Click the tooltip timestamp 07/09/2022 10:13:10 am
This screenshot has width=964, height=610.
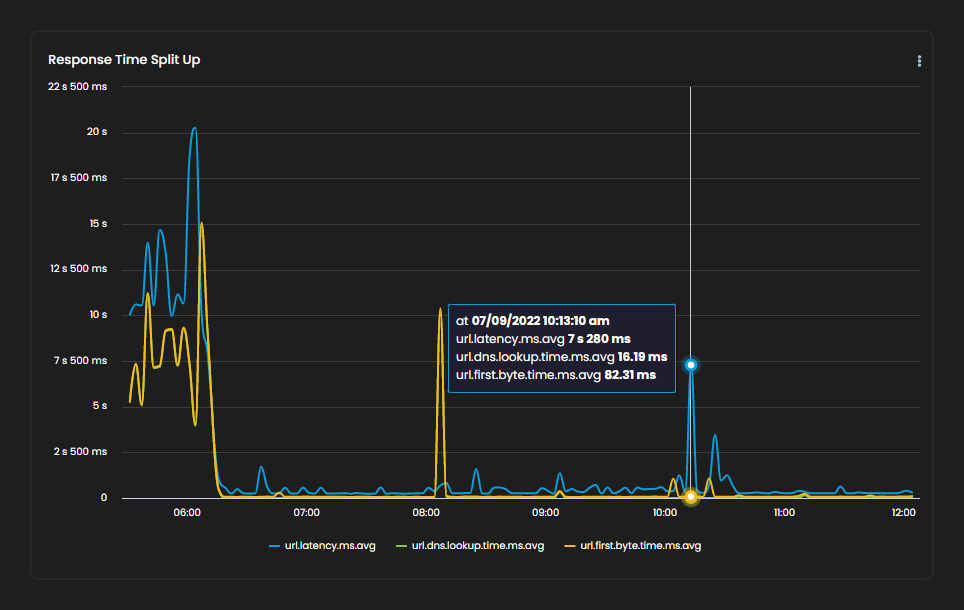tap(540, 320)
